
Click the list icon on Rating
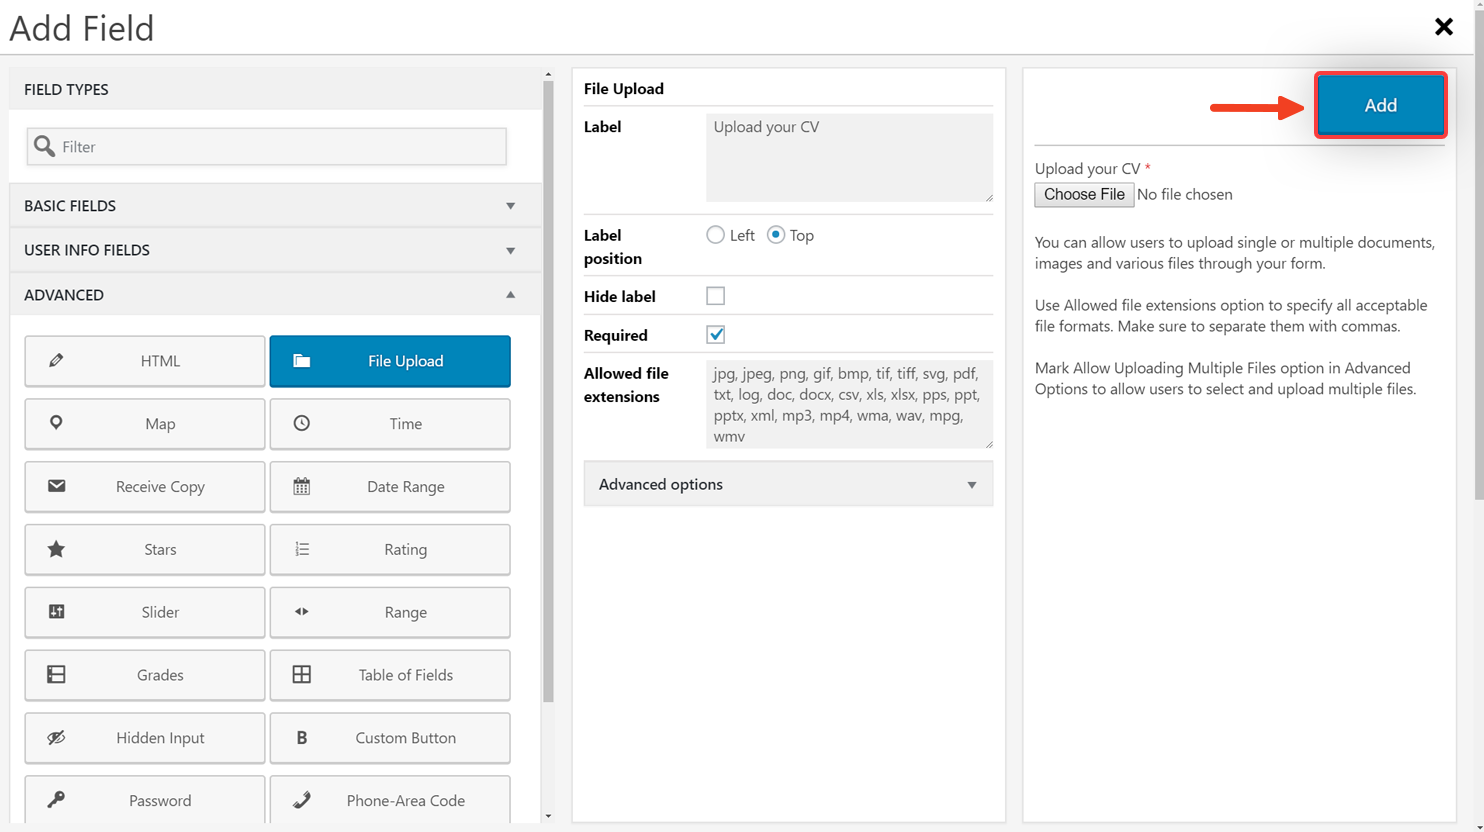(301, 549)
